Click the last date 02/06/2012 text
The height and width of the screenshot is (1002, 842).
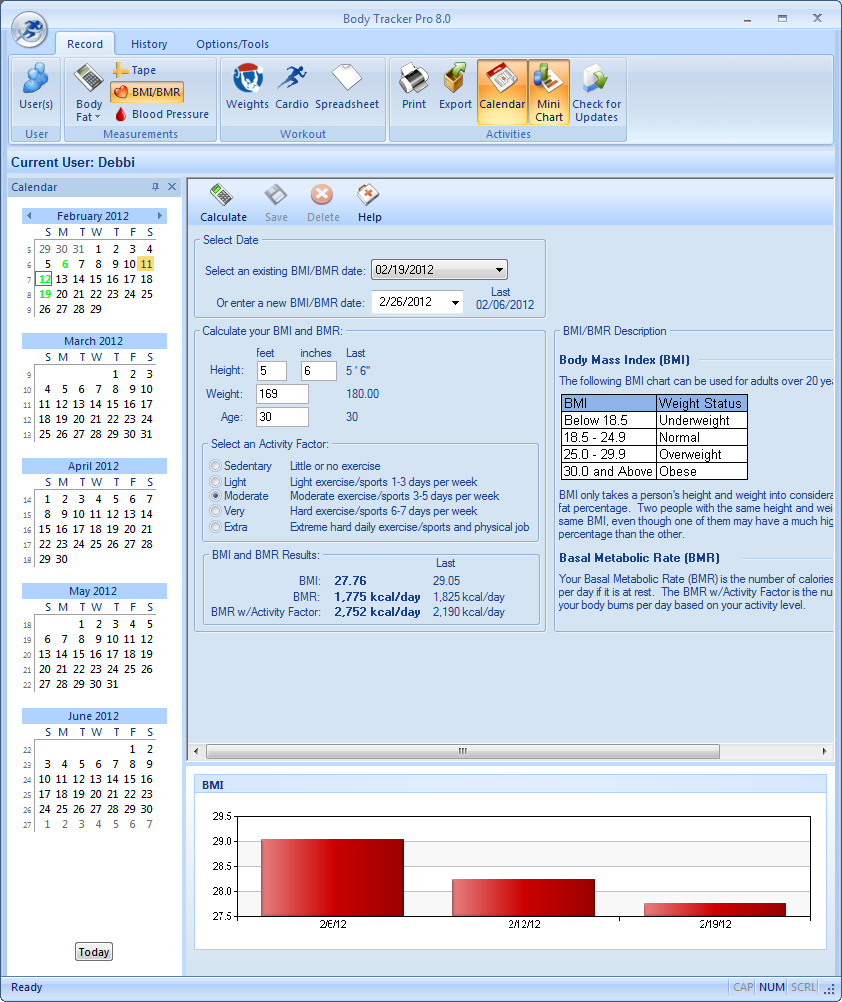click(x=505, y=305)
